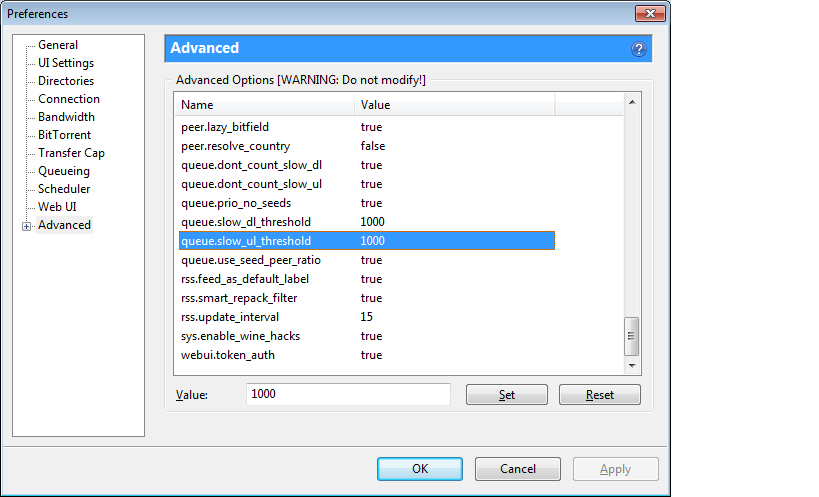Select queue.dont_count_slow_dl row
The image size is (819, 497).
(367, 165)
